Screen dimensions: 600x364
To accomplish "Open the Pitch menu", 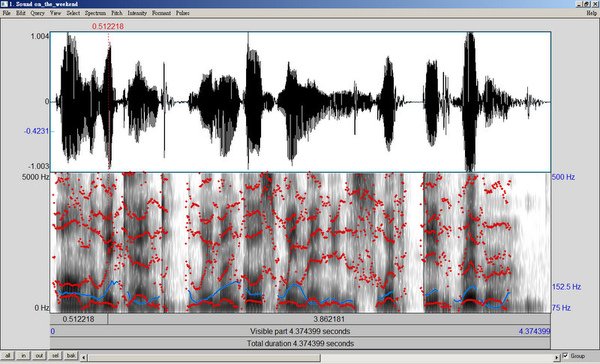I will 117,13.
